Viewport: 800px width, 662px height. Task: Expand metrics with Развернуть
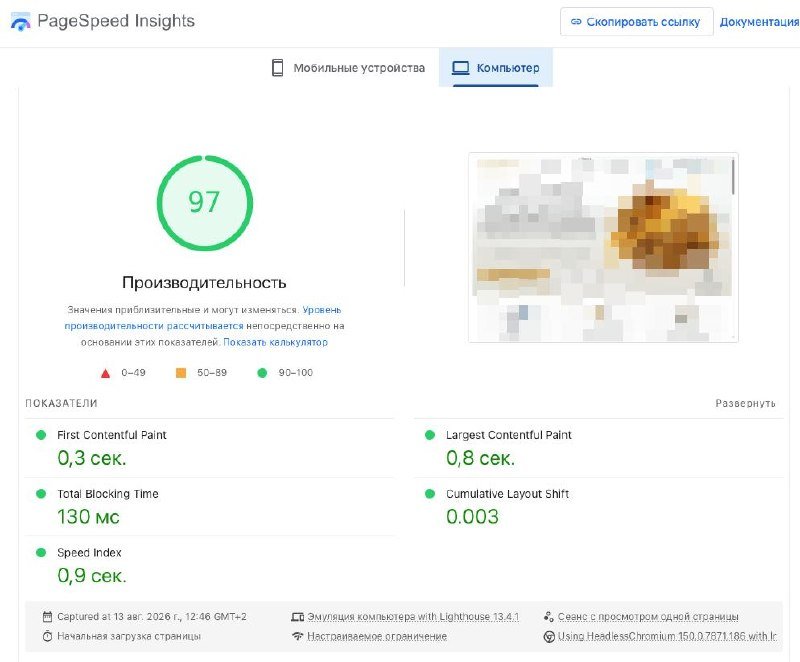[x=745, y=403]
